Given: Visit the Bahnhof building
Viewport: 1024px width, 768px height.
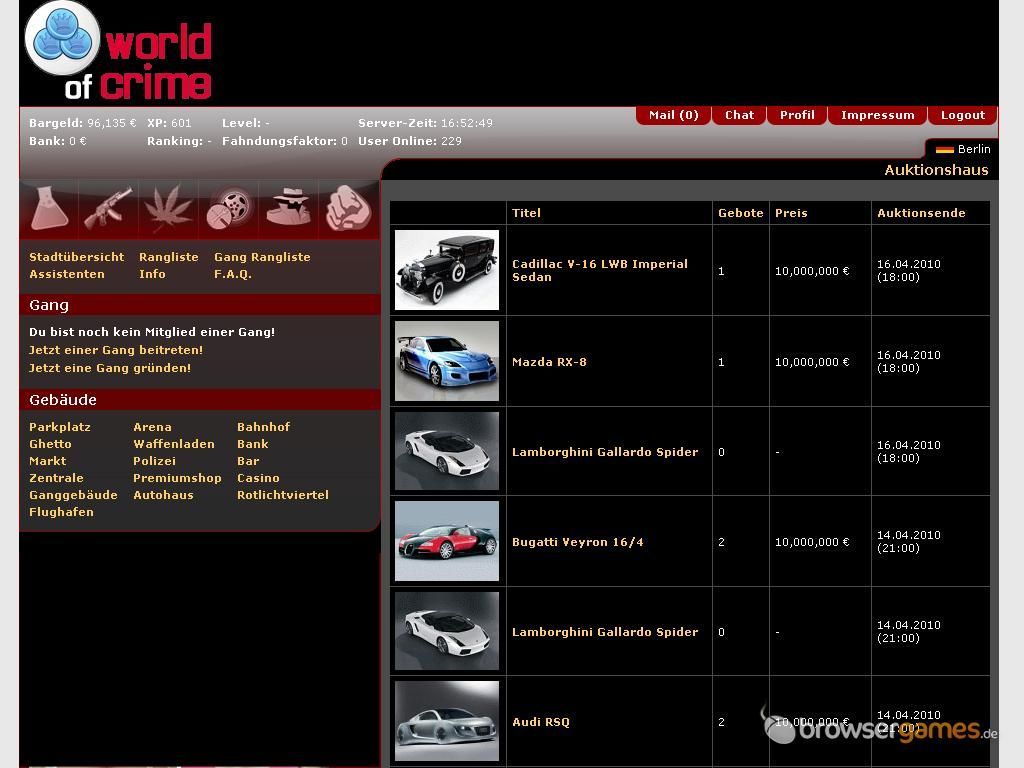Looking at the screenshot, I should [263, 427].
